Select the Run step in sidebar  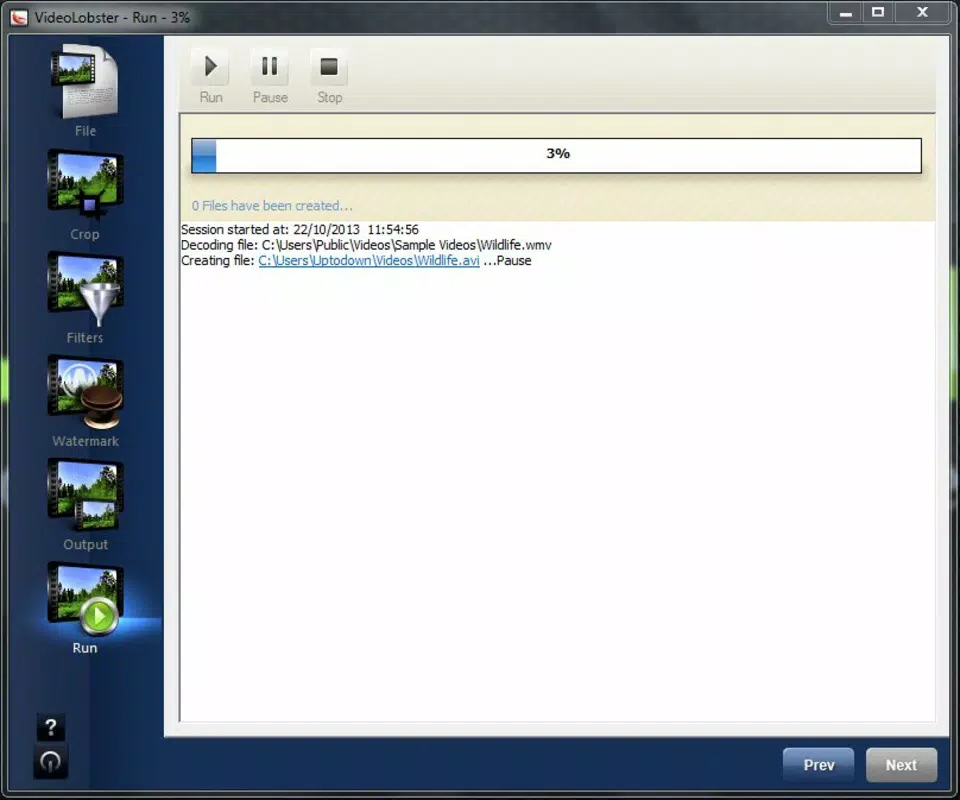[x=84, y=608]
